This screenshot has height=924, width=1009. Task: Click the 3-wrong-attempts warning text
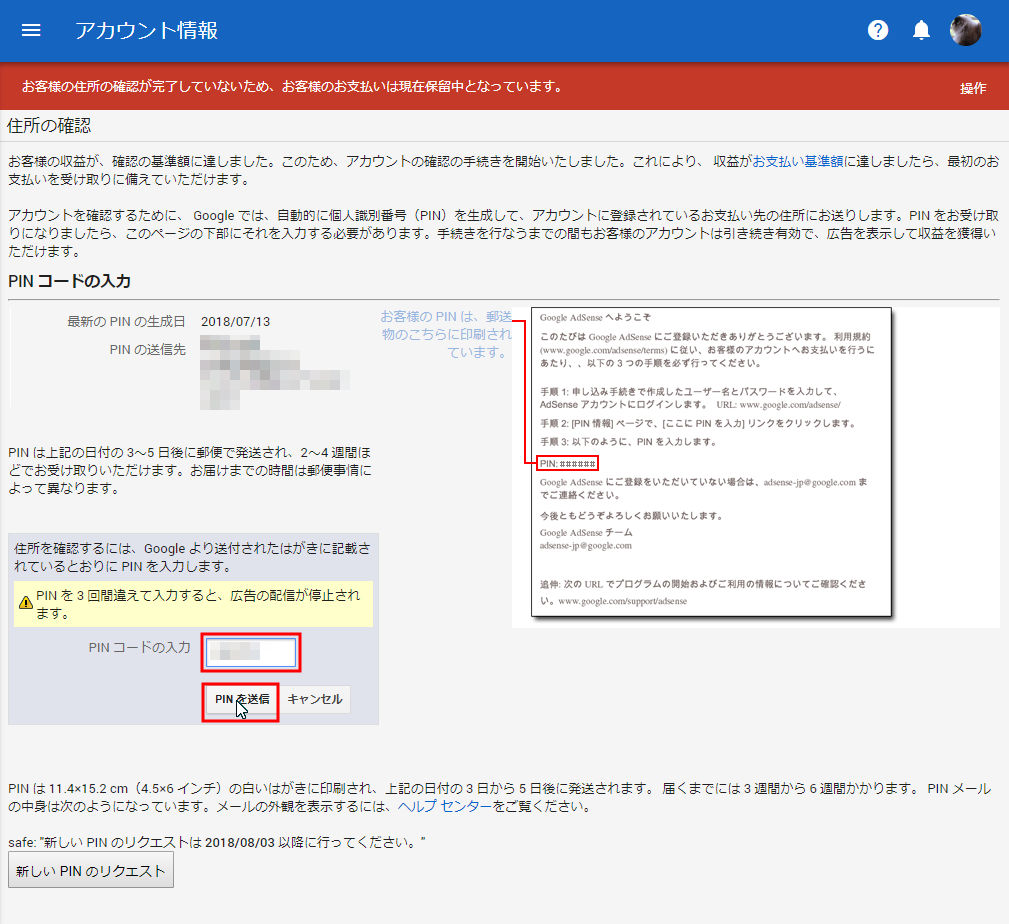(x=198, y=604)
